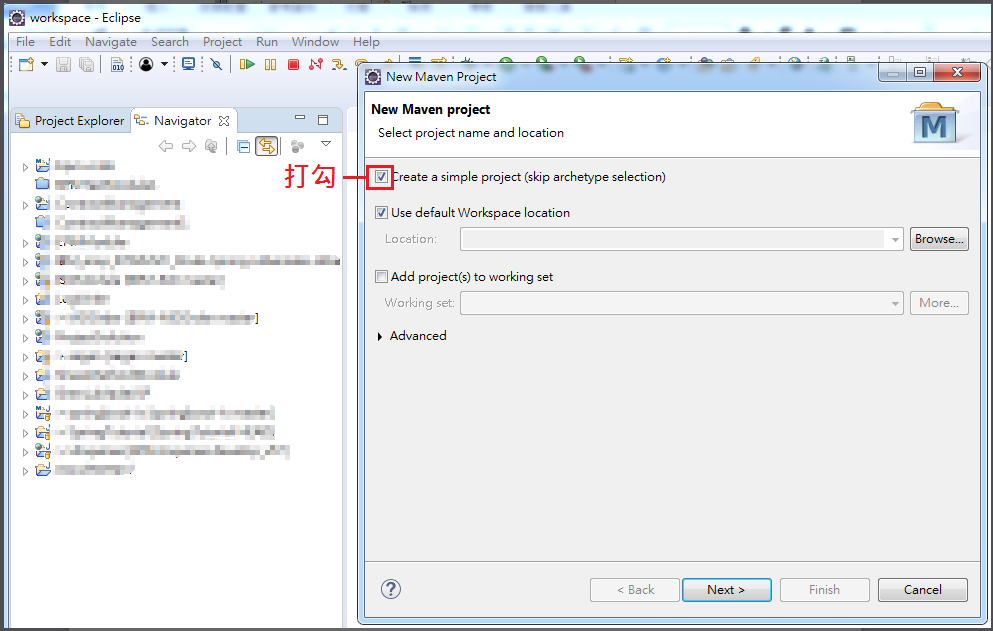Switch to the Project Explorer tab
Screen dimensions: 993x631
[x=70, y=120]
